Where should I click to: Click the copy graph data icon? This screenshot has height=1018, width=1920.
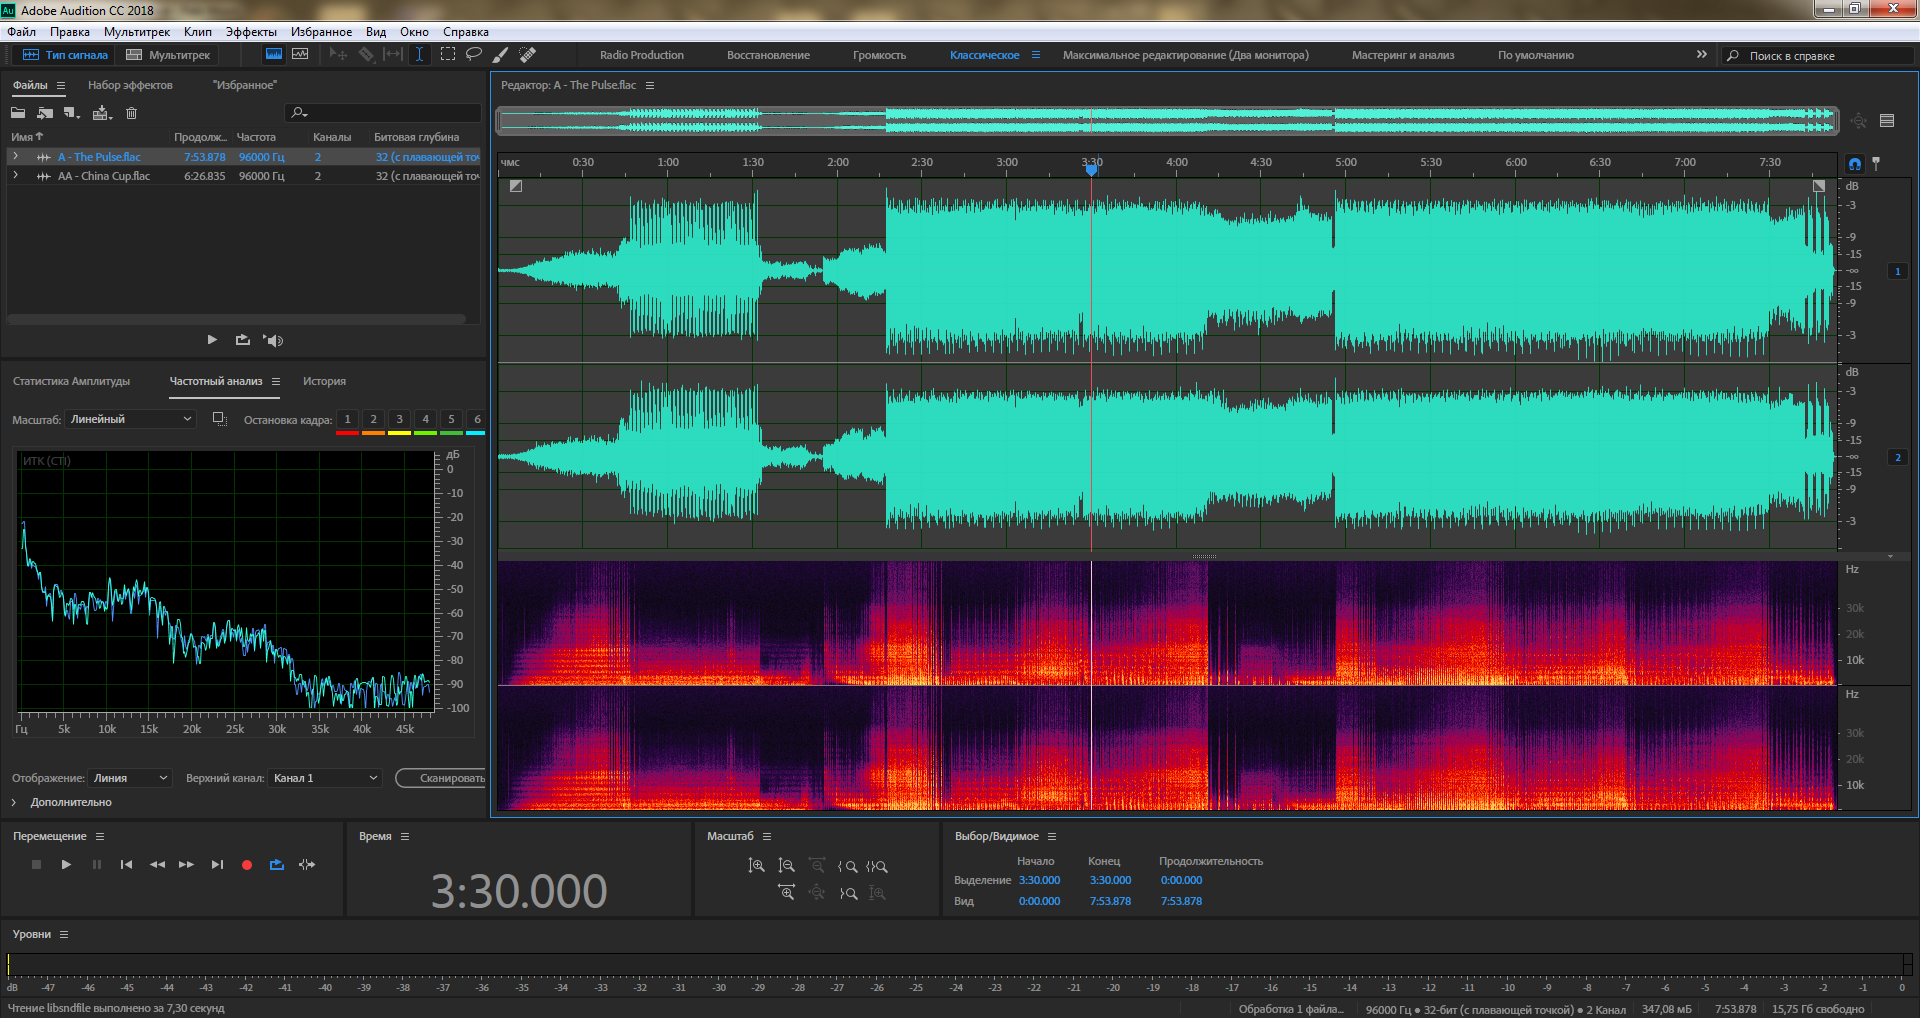[220, 419]
